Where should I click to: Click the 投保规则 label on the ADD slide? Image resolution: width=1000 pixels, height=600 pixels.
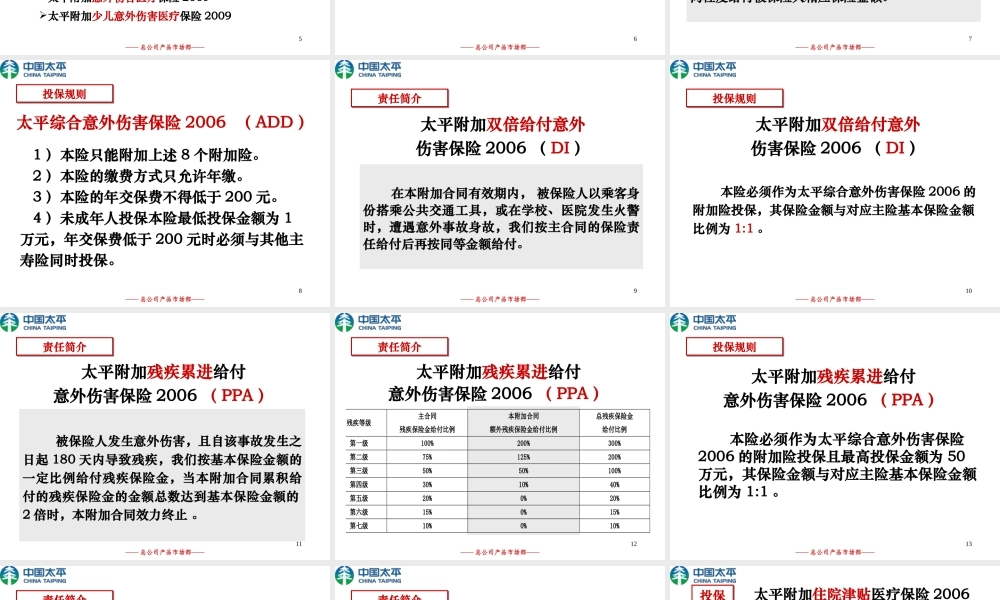pyautogui.click(x=64, y=94)
